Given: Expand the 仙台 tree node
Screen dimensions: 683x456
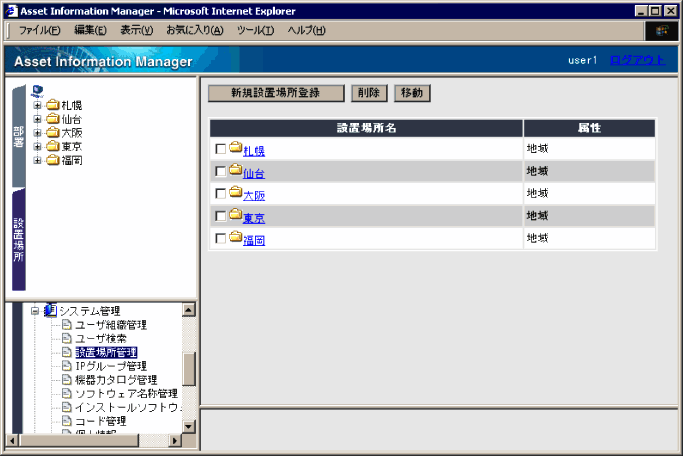Looking at the screenshot, I should pos(37,119).
